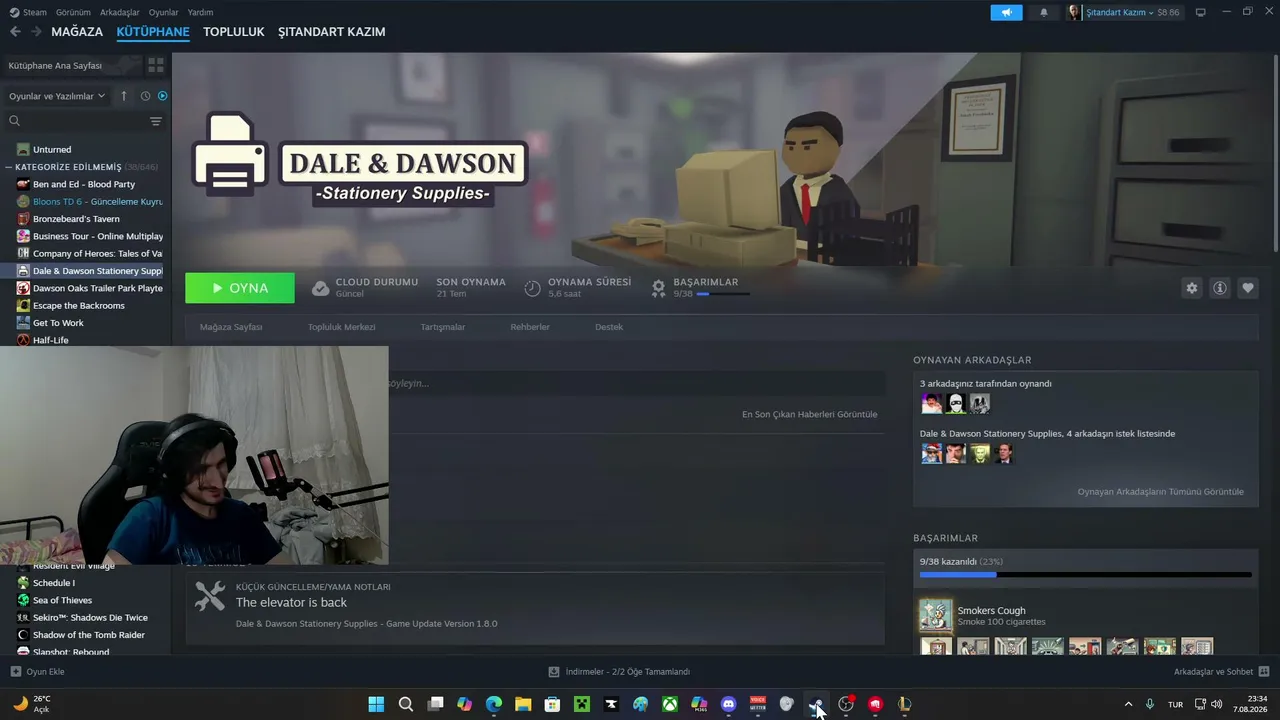Open the Oyunlar menu

click(x=164, y=12)
